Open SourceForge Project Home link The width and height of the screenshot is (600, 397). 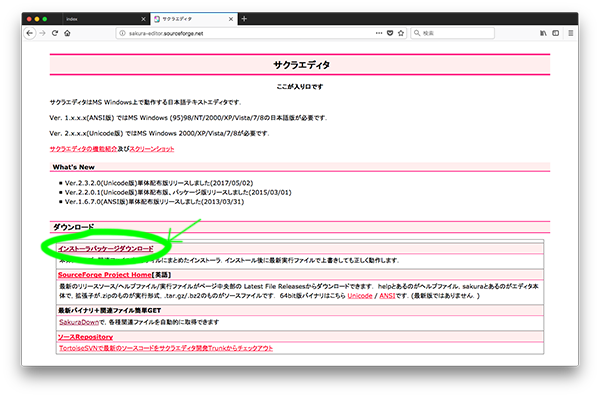[x=105, y=275]
